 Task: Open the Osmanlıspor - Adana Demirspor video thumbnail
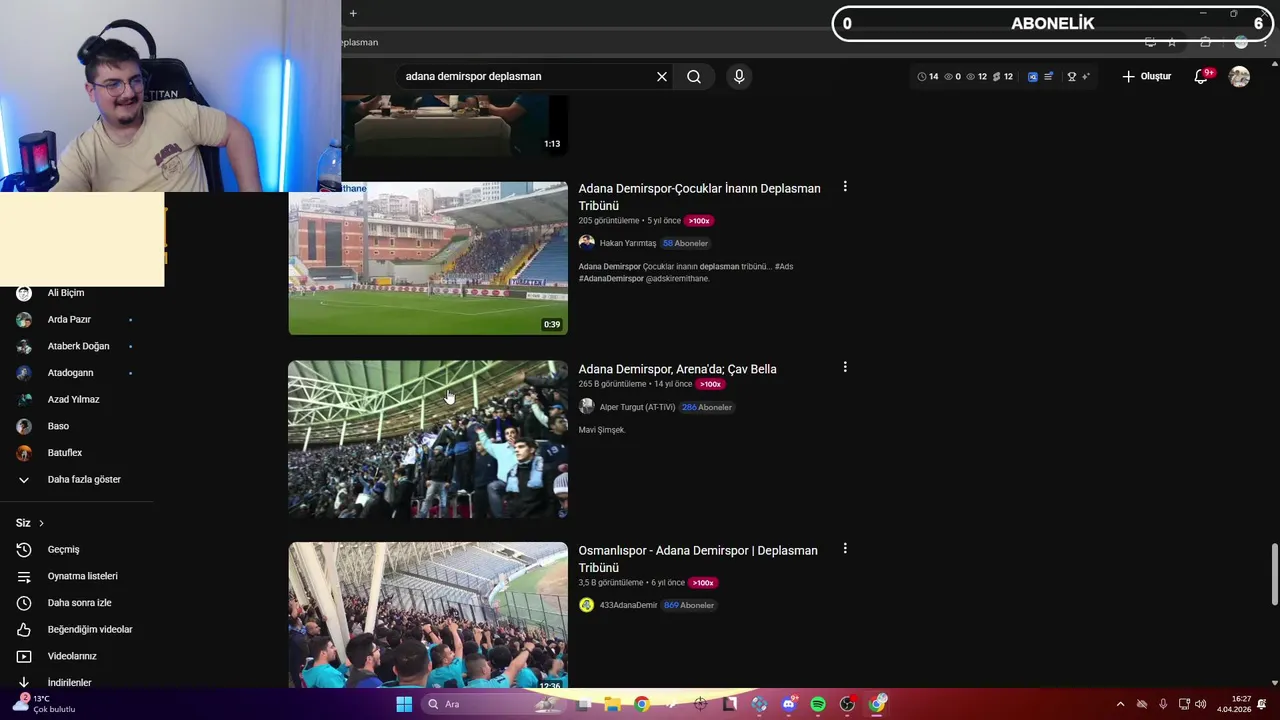coord(428,616)
